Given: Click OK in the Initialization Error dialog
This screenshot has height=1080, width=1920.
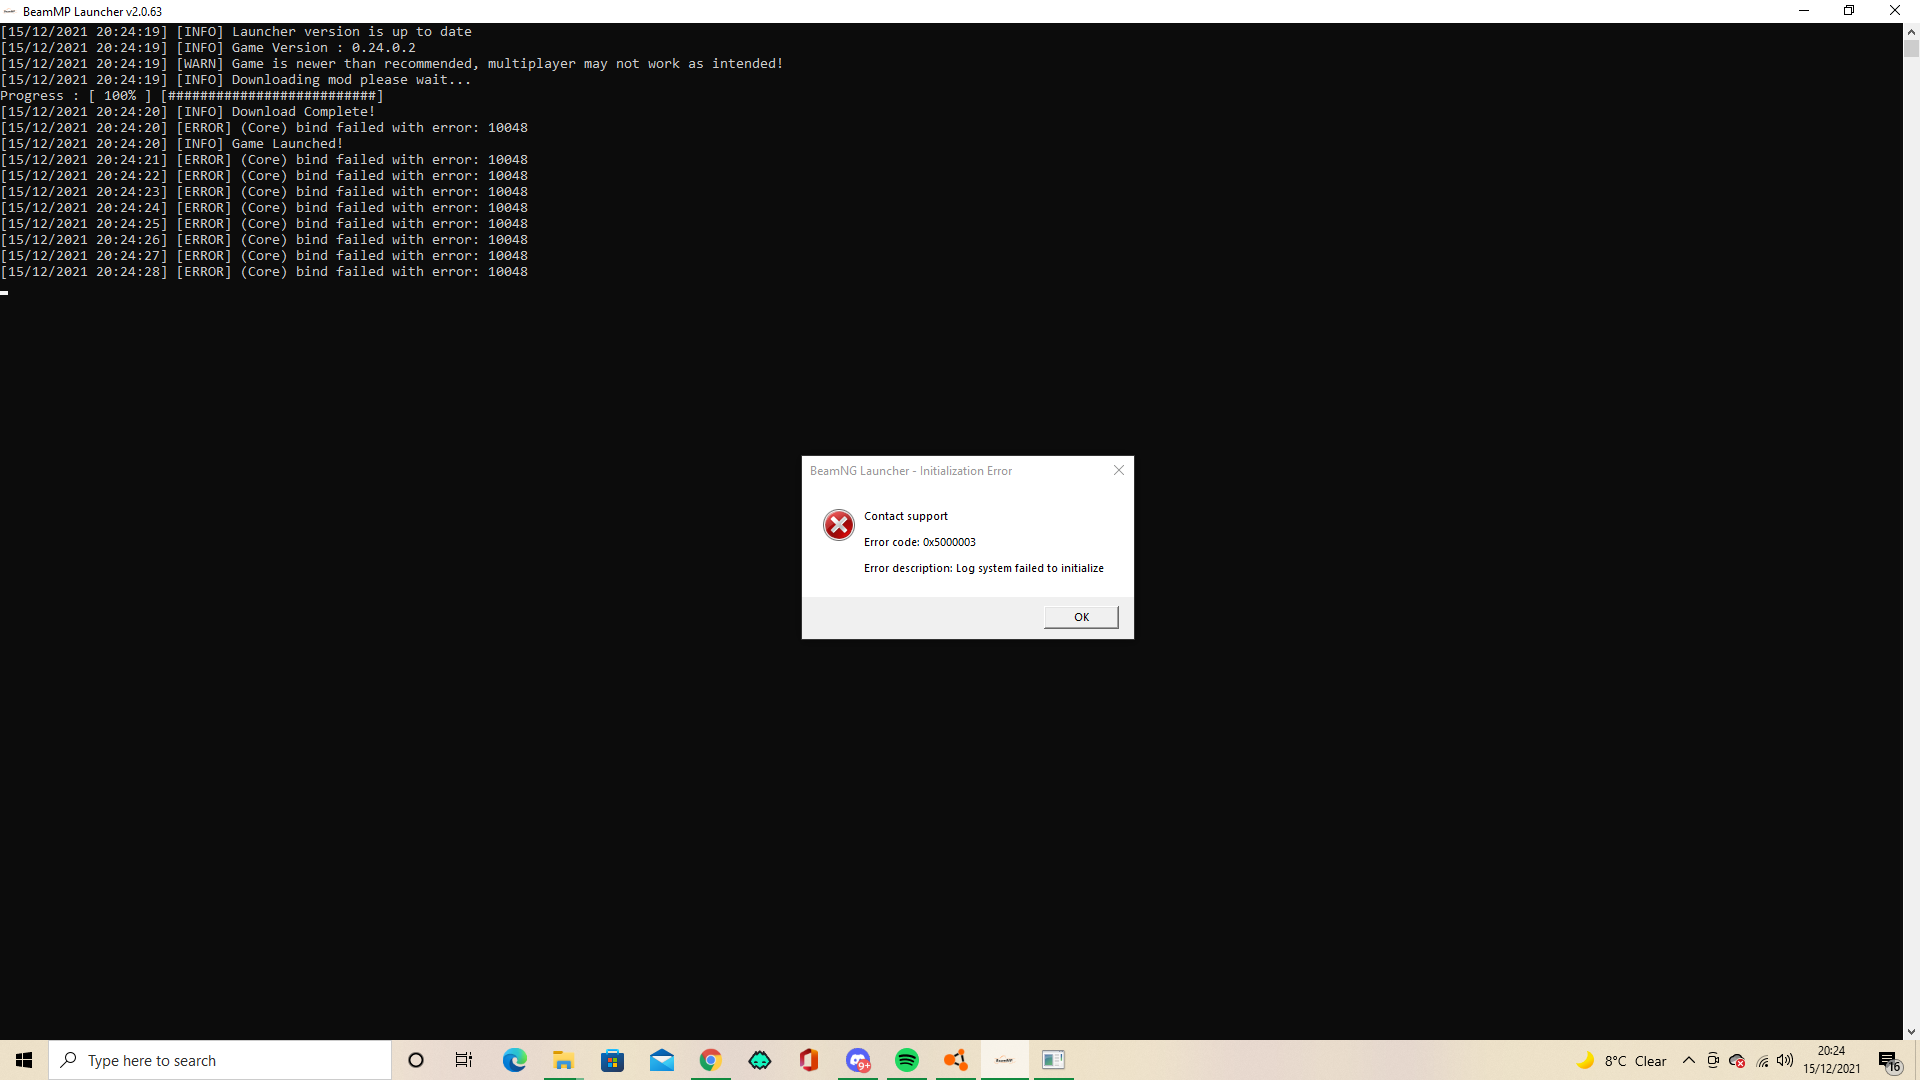Looking at the screenshot, I should [1081, 617].
